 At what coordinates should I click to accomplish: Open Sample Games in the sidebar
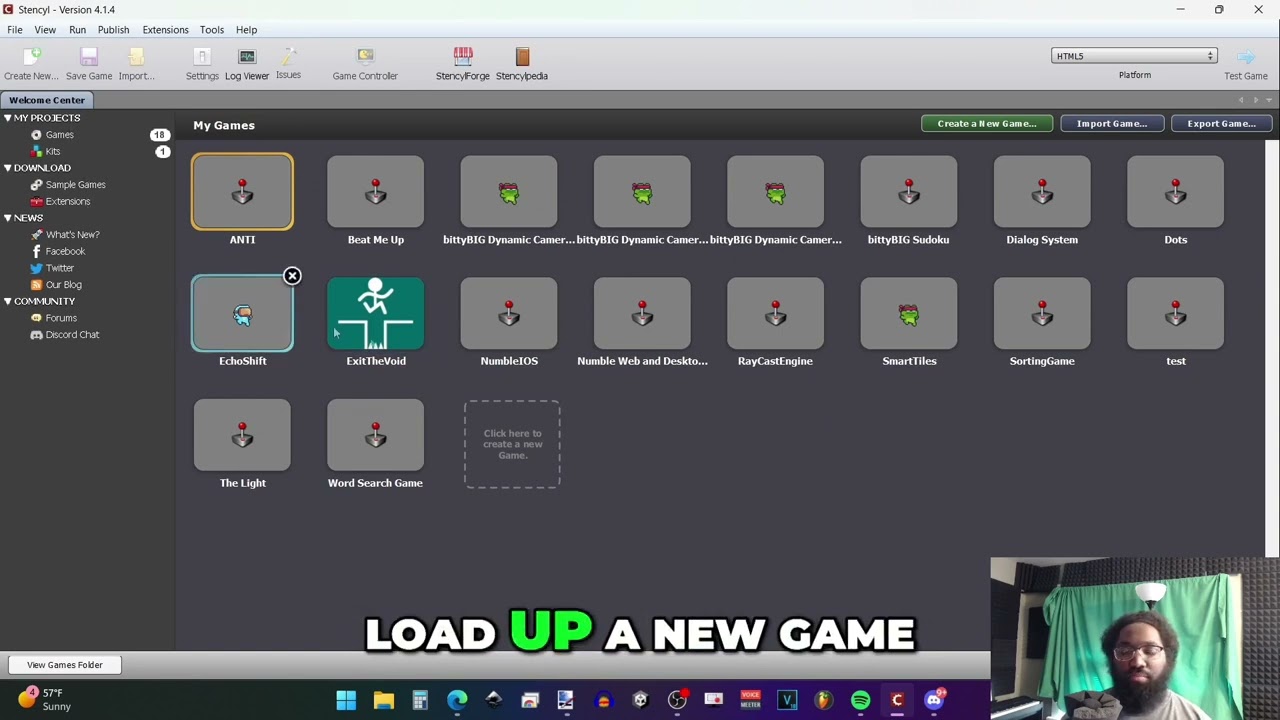pyautogui.click(x=75, y=185)
